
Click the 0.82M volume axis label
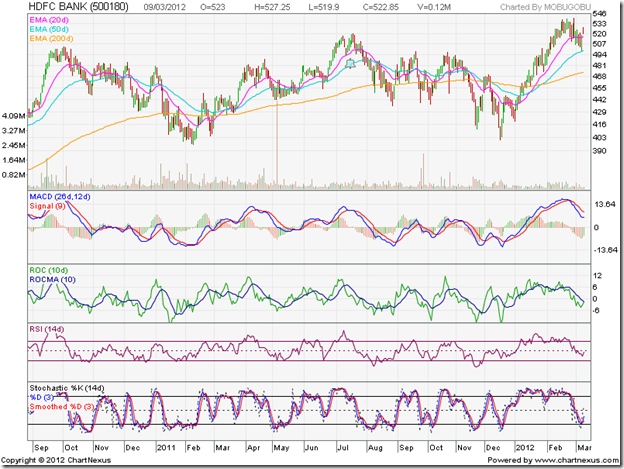point(14,175)
